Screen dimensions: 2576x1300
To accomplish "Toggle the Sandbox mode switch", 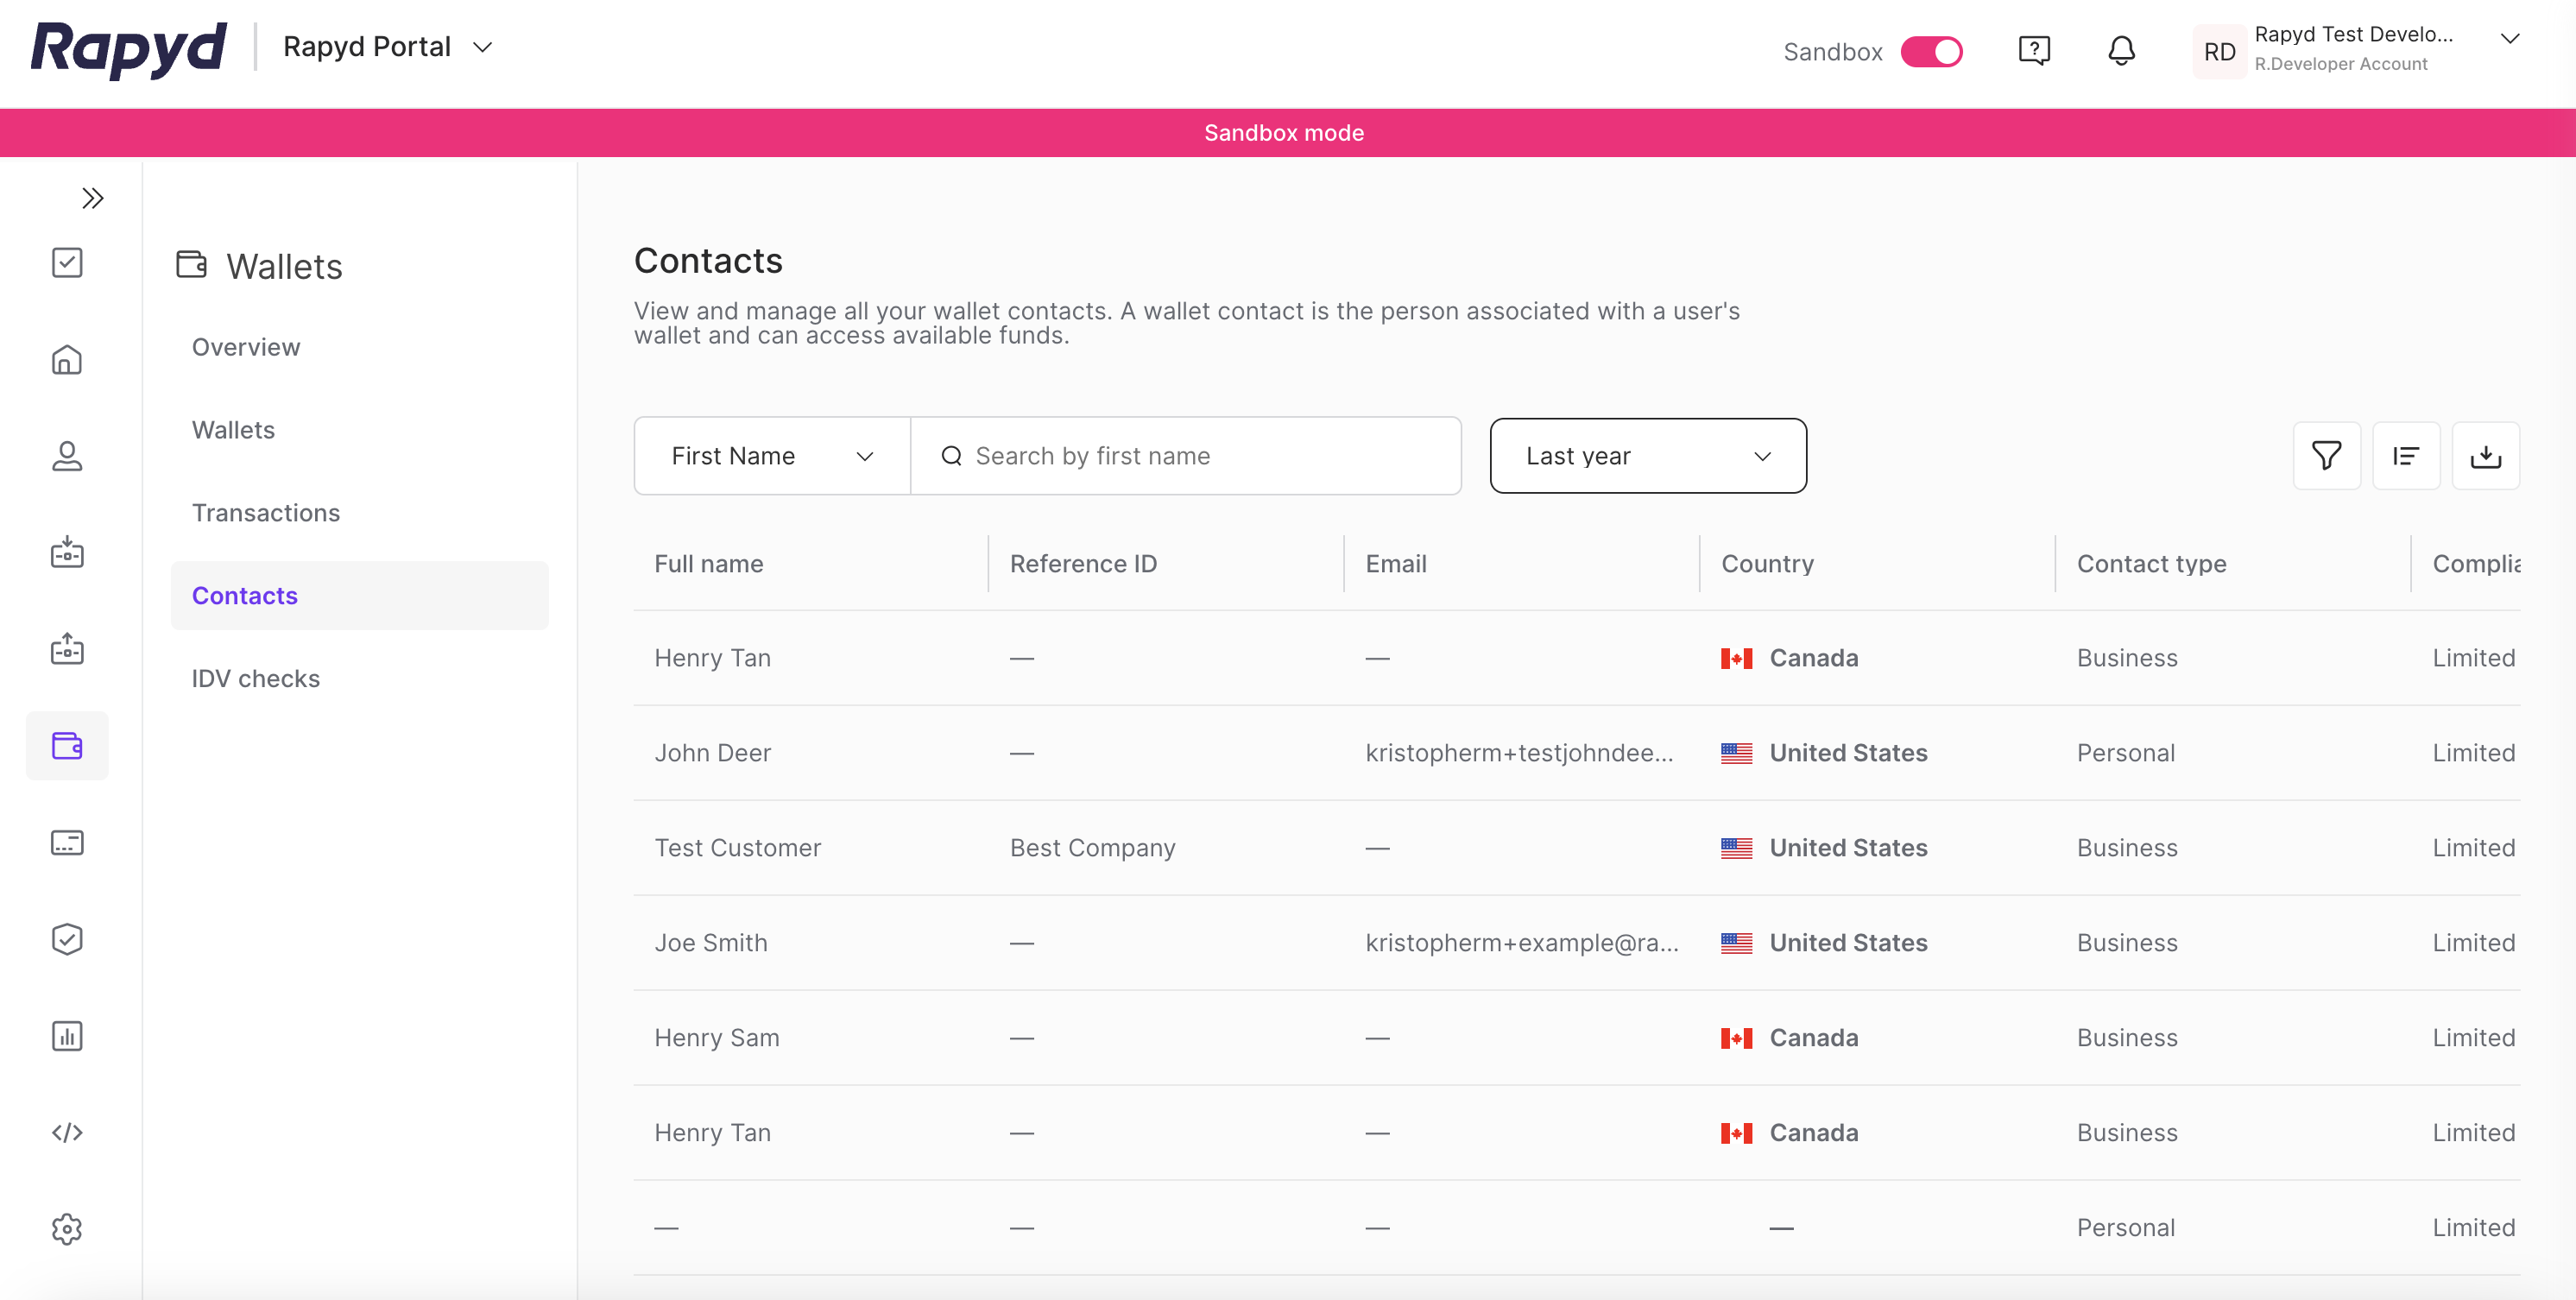I will click(1931, 52).
